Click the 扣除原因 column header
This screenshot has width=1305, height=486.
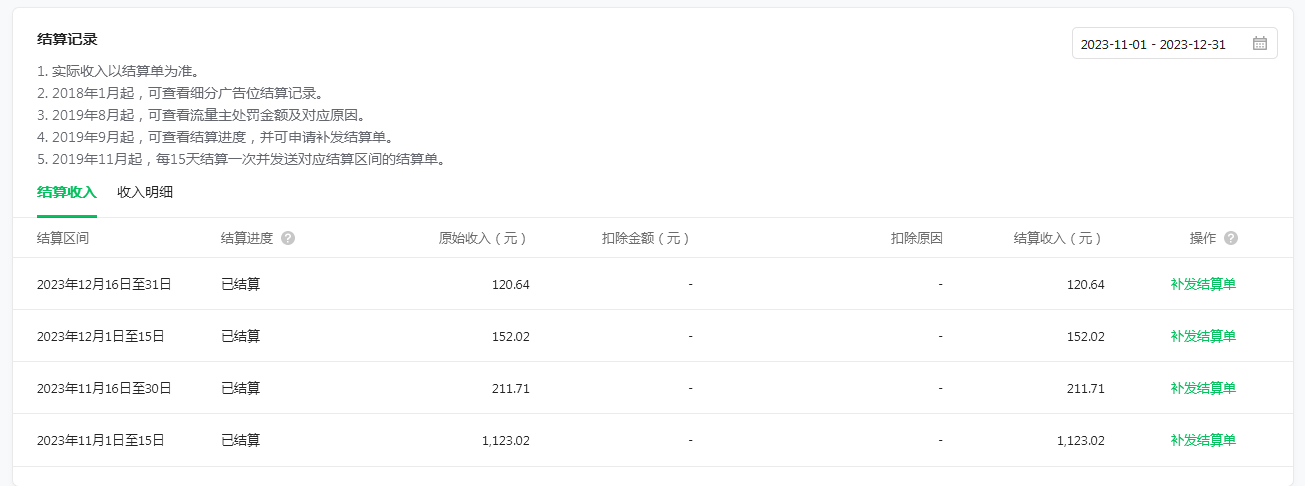click(x=917, y=238)
